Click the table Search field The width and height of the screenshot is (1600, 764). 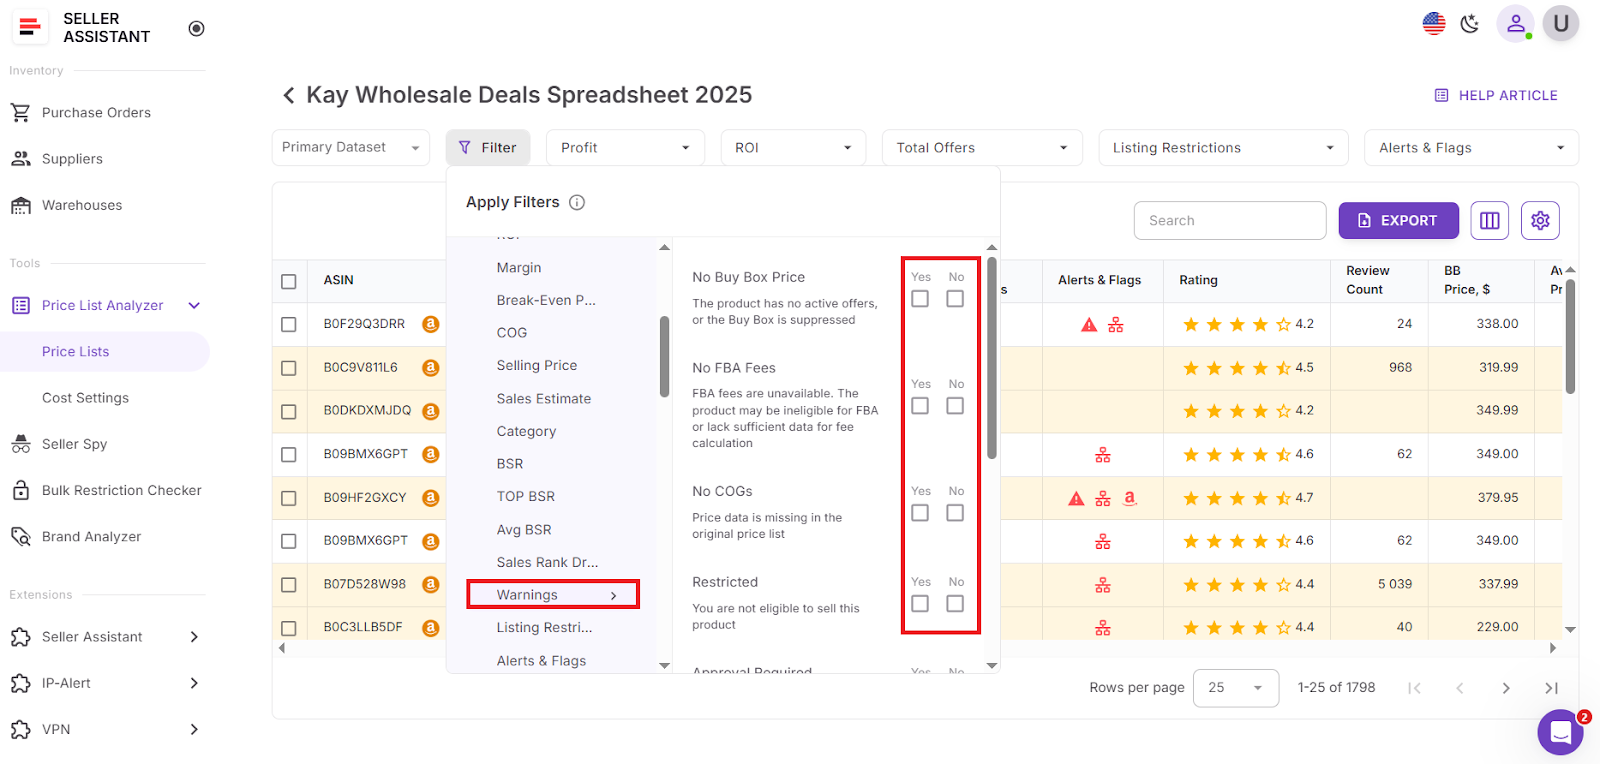[1230, 220]
